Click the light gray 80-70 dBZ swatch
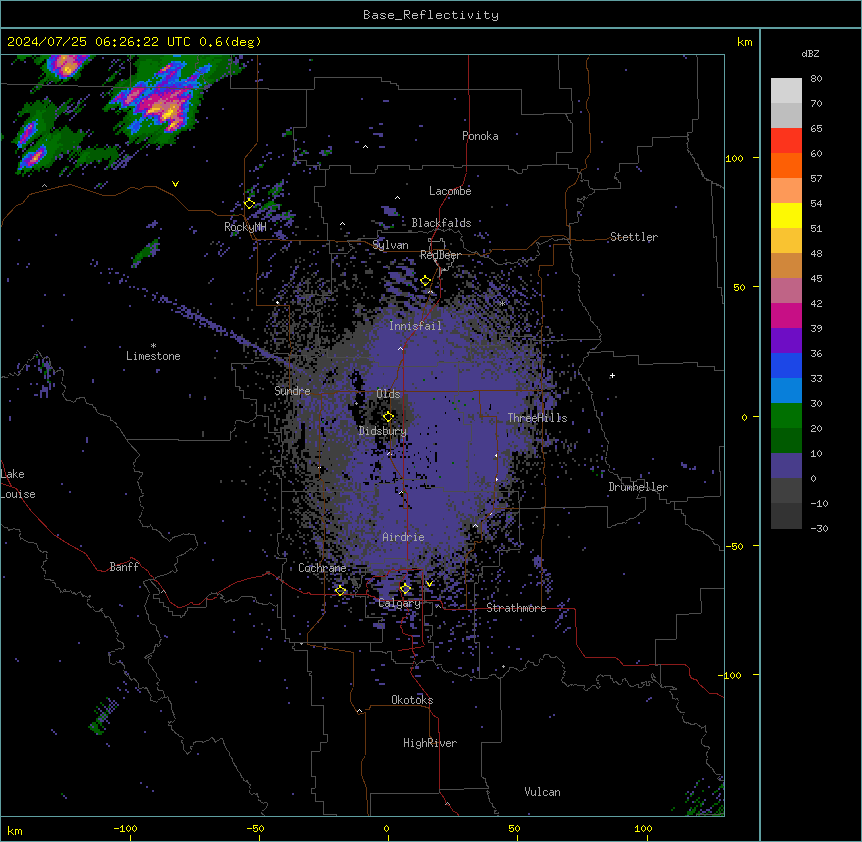The image size is (862, 842). (786, 90)
